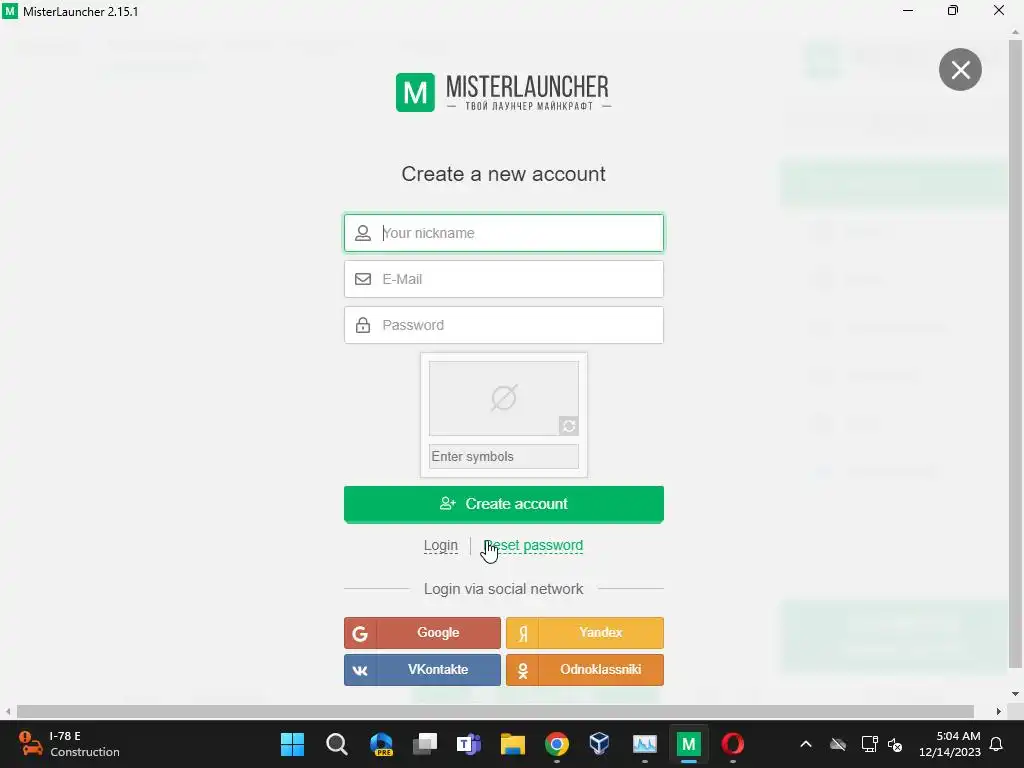Click the Your nickname input field
Image resolution: width=1024 pixels, height=768 pixels.
tap(504, 233)
